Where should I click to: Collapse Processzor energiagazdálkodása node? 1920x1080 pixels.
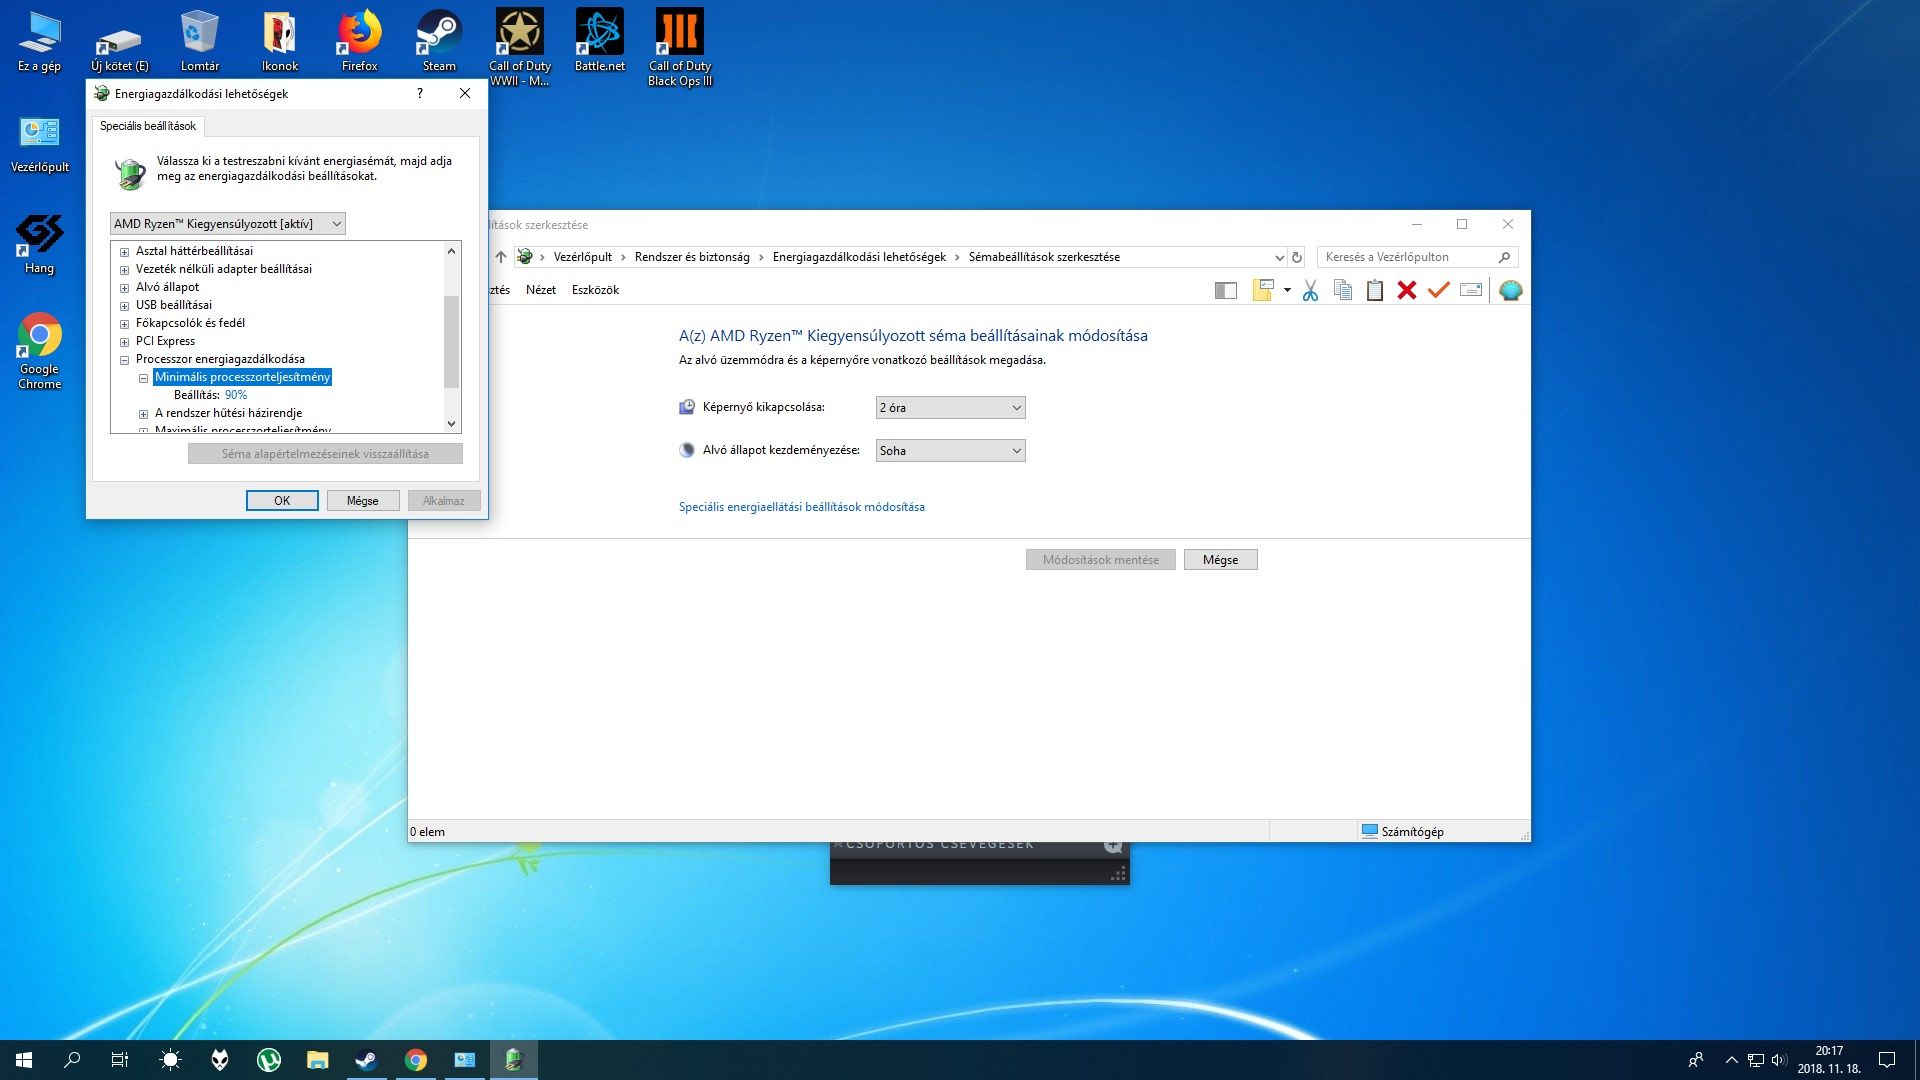(x=124, y=360)
